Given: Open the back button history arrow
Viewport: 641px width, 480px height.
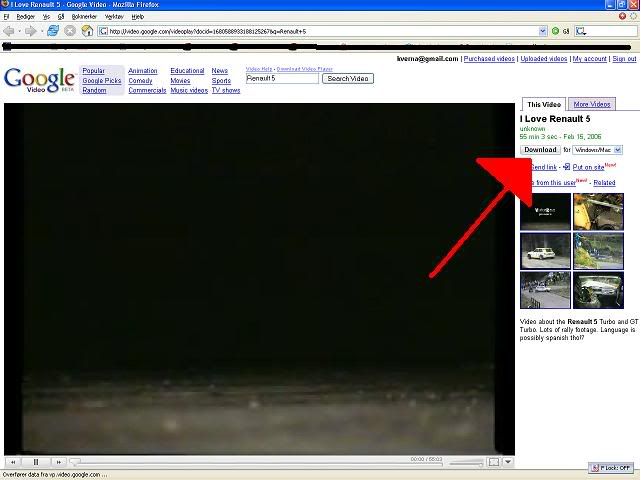Looking at the screenshot, I should click(x=19, y=31).
